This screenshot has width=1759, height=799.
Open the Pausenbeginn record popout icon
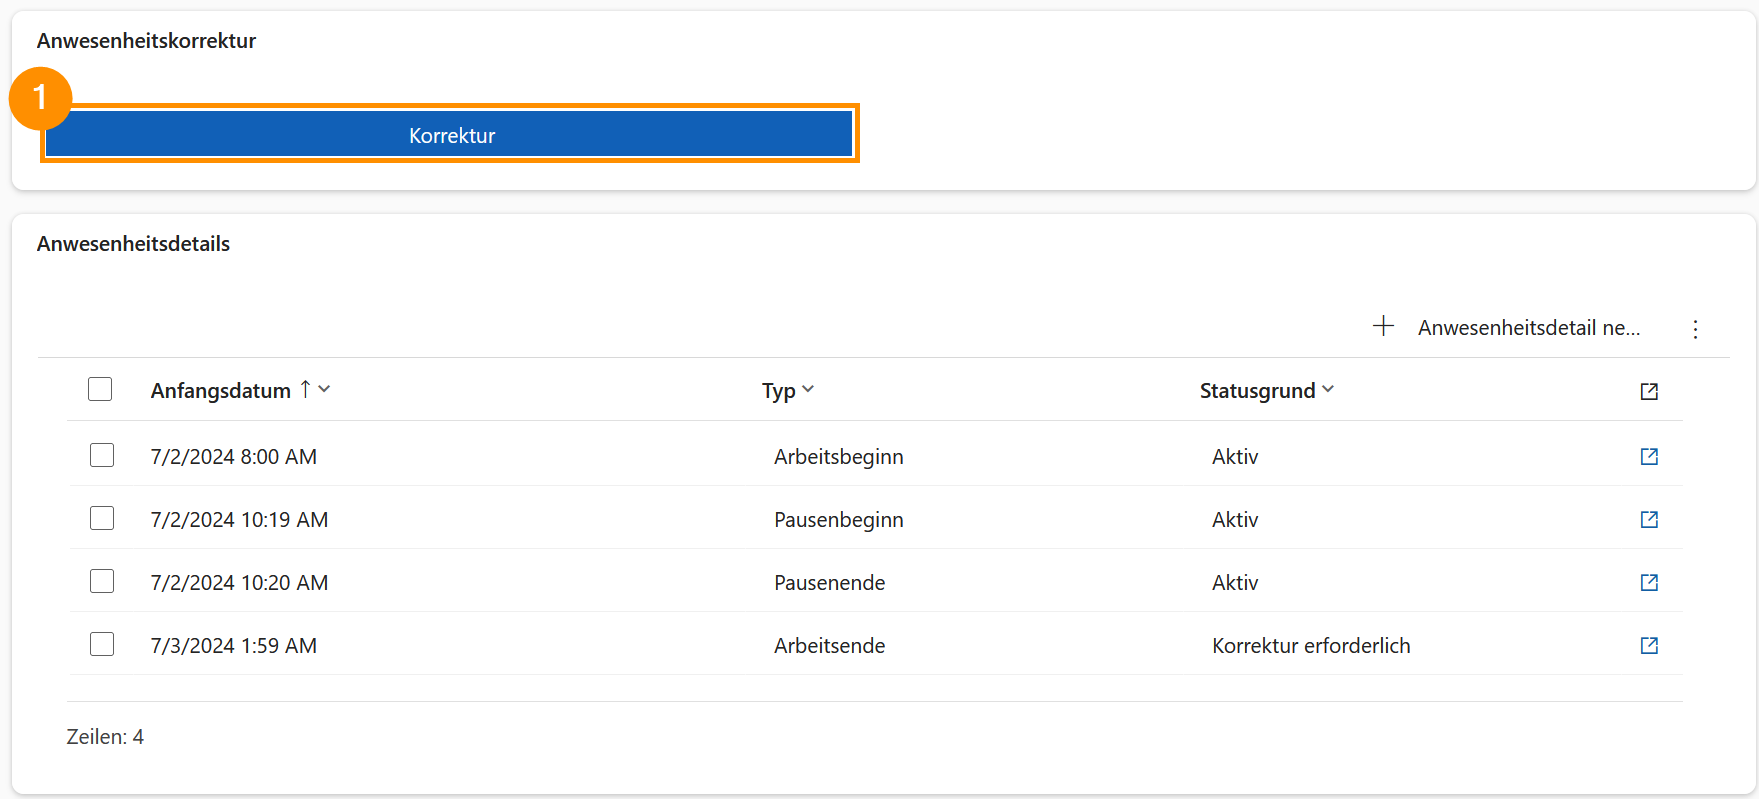[x=1649, y=519]
